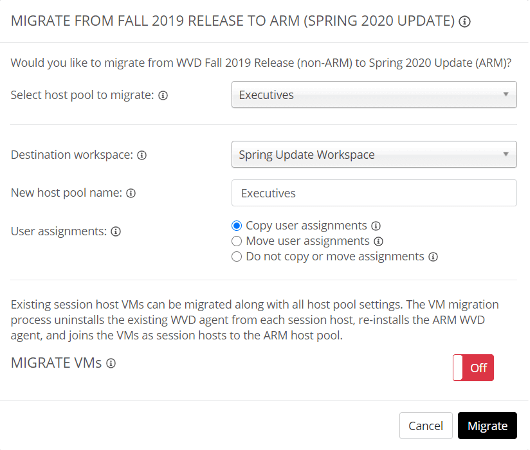This screenshot has height=450, width=530.
Task: Click the arrow on the Destination workspace dropdown
Action: point(506,154)
